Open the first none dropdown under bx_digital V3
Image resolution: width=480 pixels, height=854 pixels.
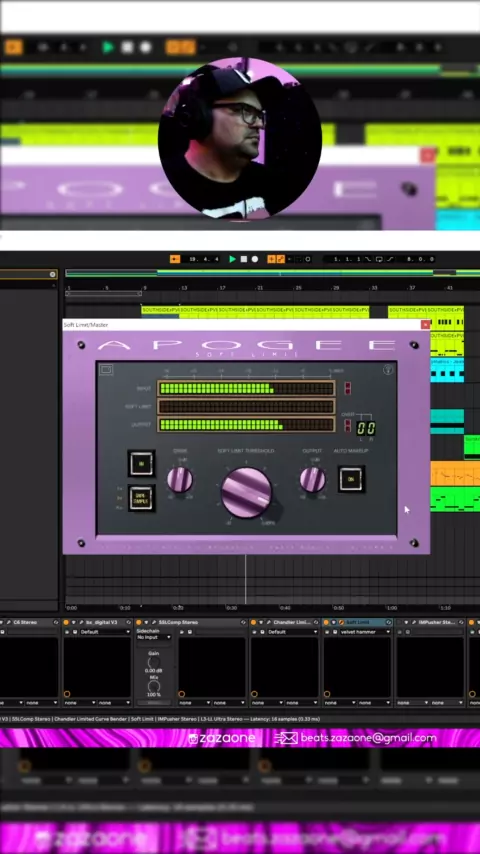(x=80, y=703)
